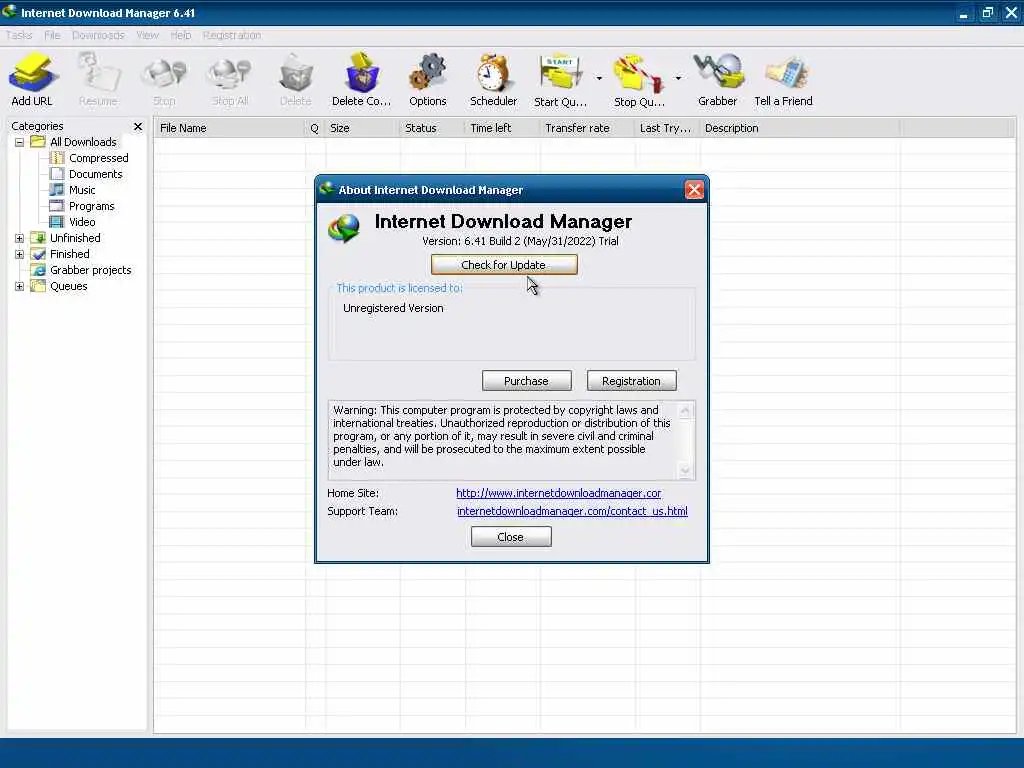
Task: Open the Scheduler tool
Action: pyautogui.click(x=493, y=80)
